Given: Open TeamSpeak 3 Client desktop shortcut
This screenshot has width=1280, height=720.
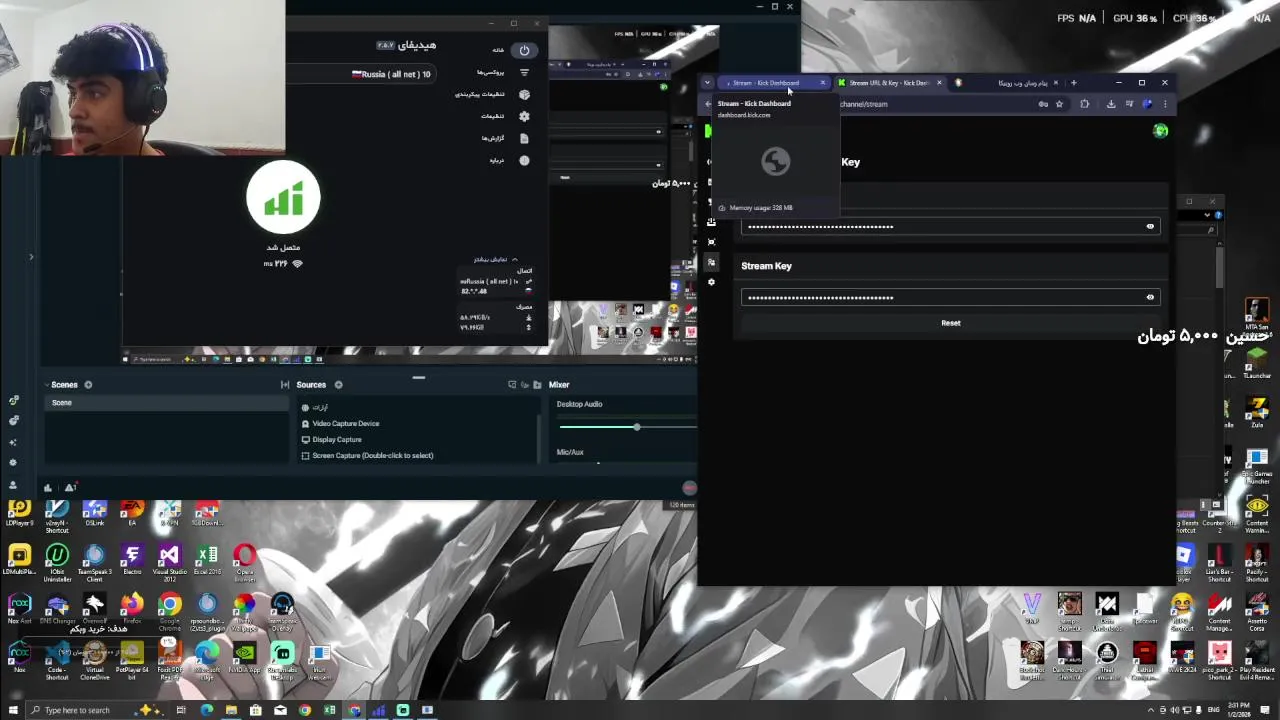Looking at the screenshot, I should (x=94, y=562).
